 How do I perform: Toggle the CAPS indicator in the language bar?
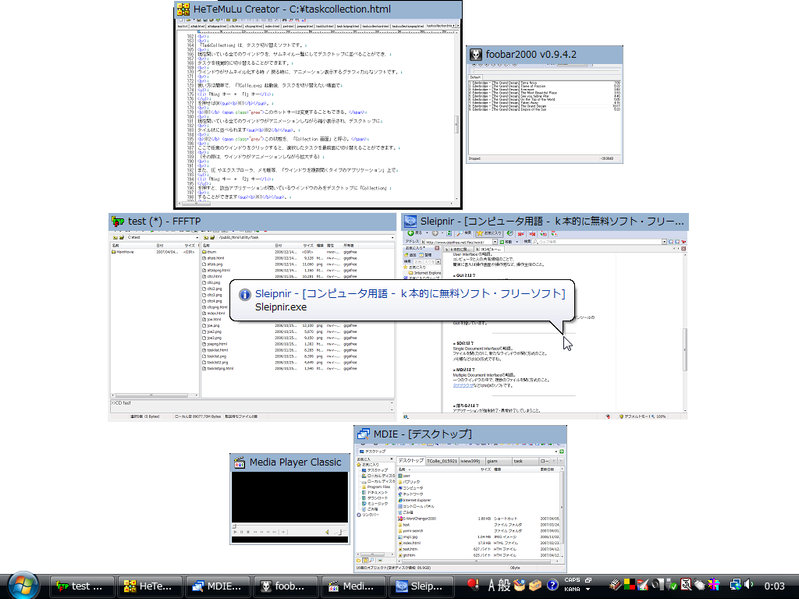pos(572,580)
